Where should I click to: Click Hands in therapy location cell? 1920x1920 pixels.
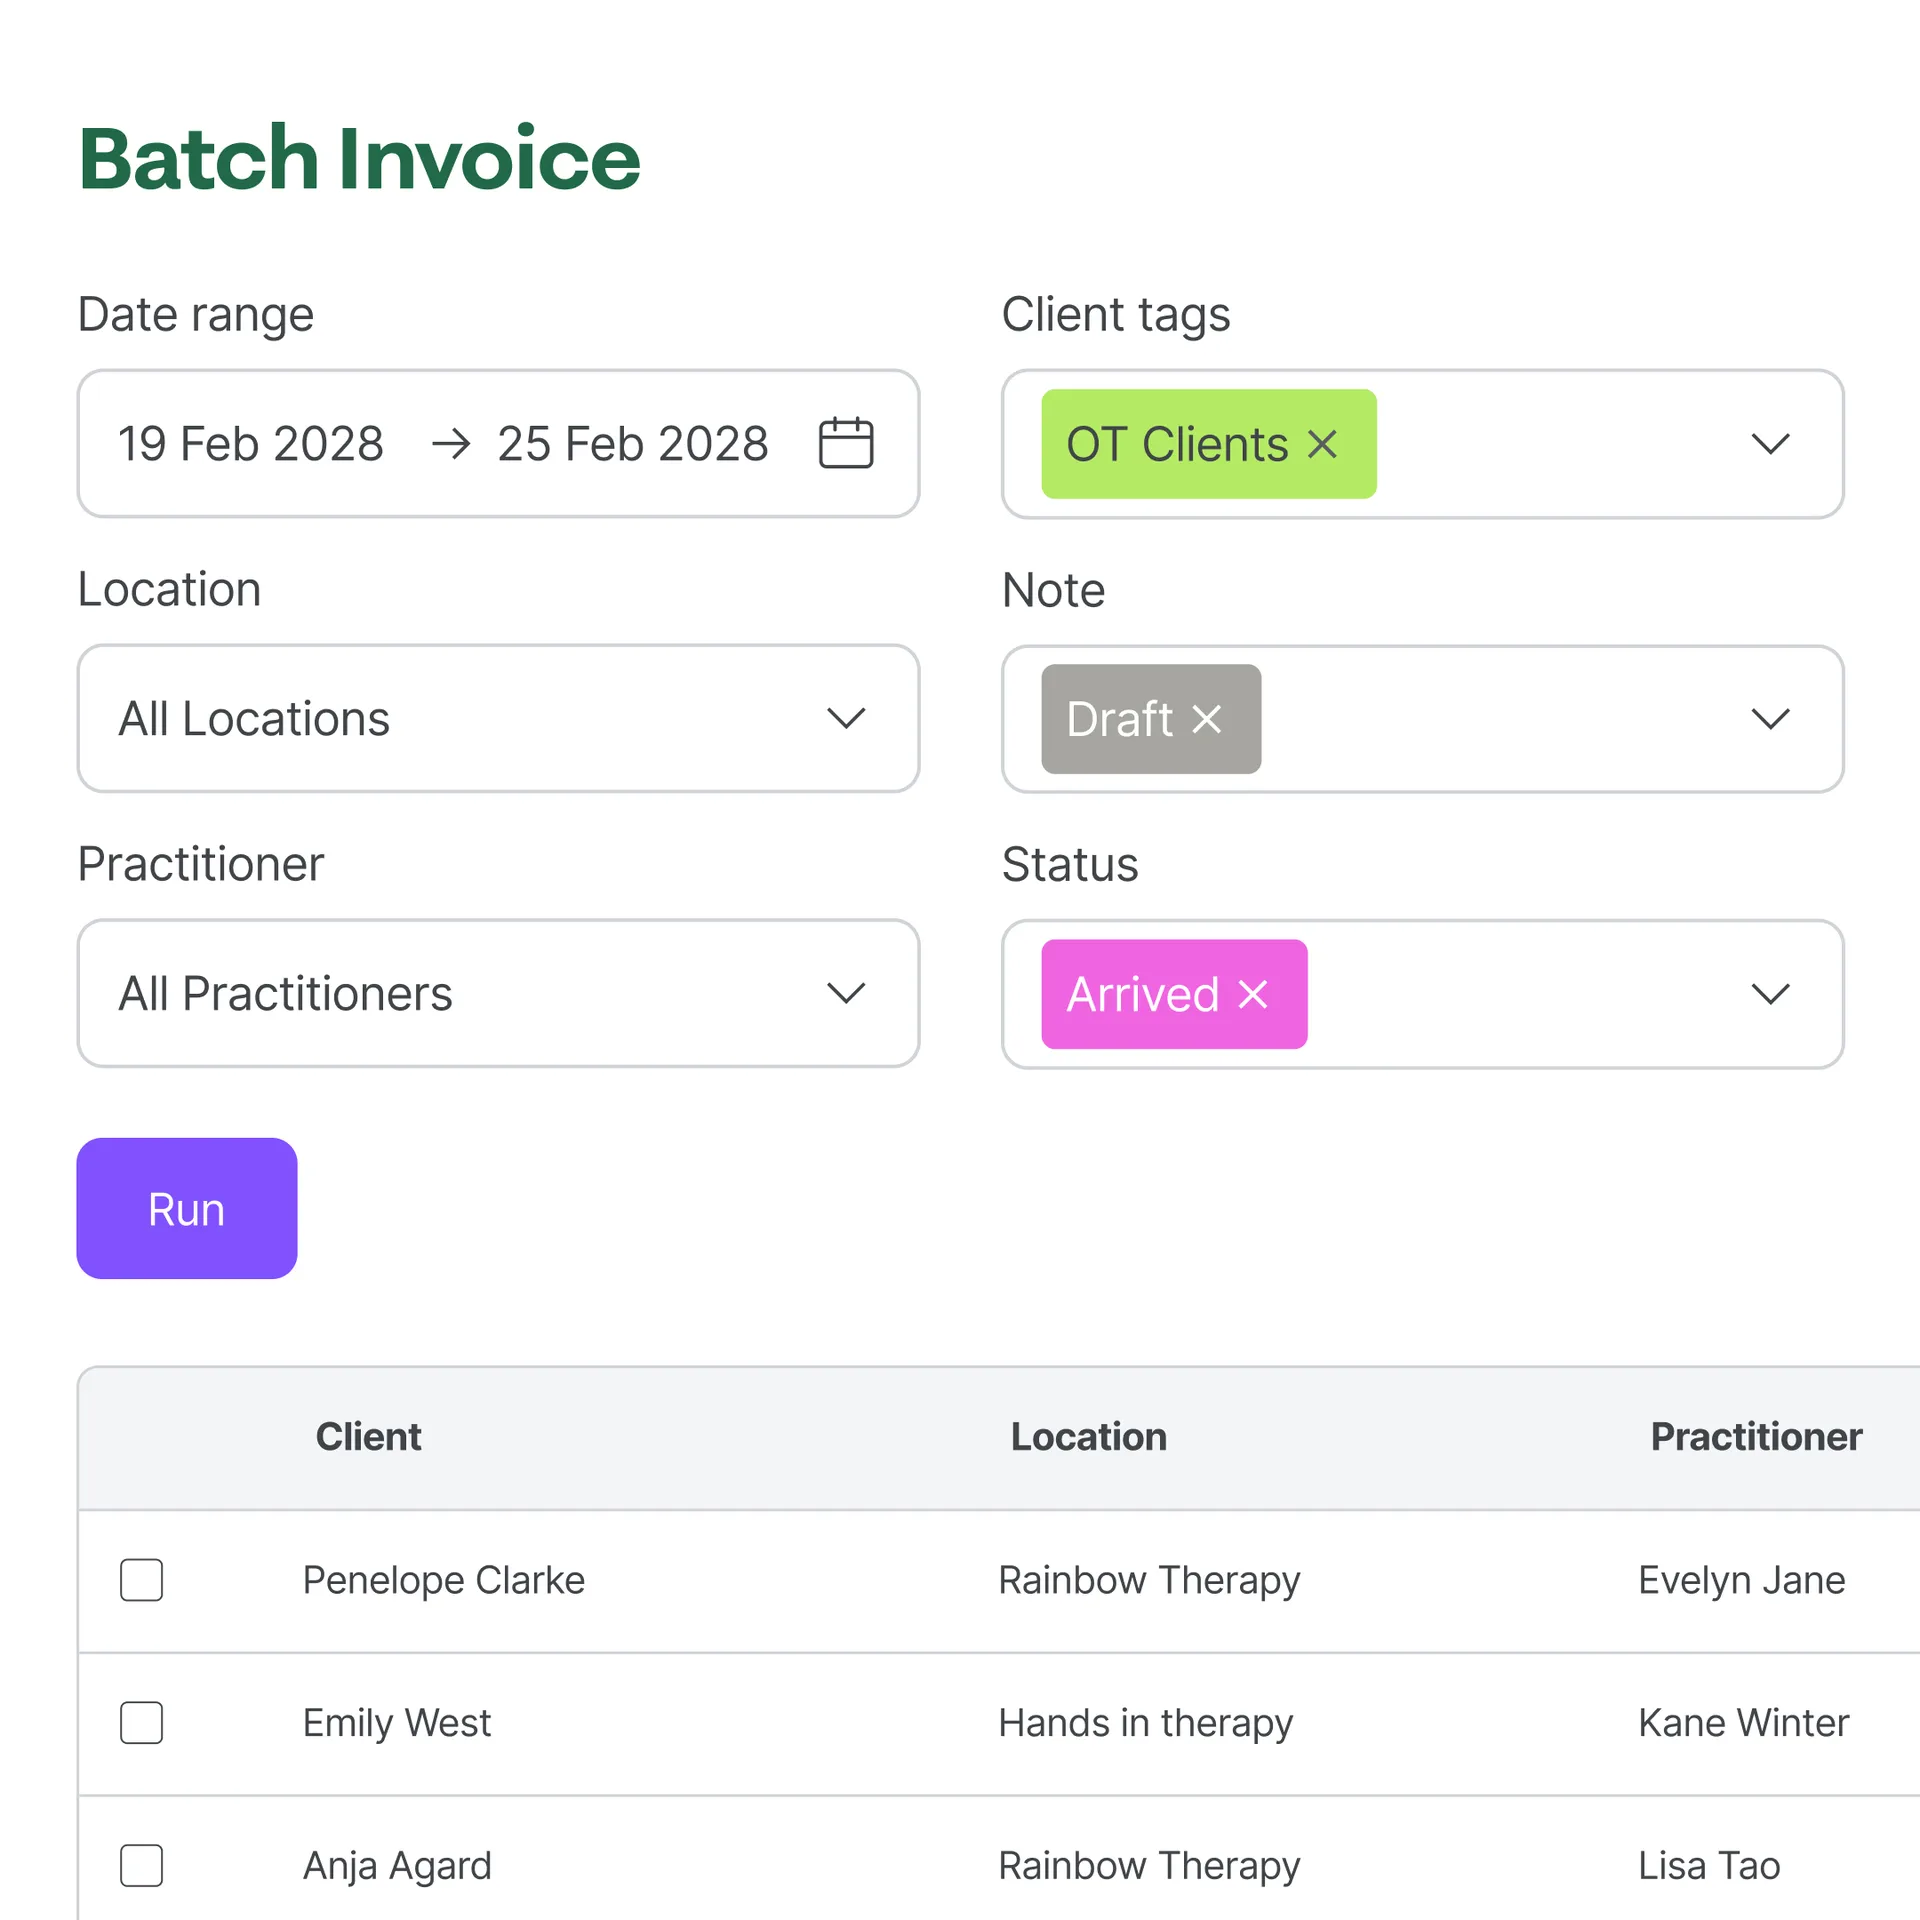coord(1146,1723)
